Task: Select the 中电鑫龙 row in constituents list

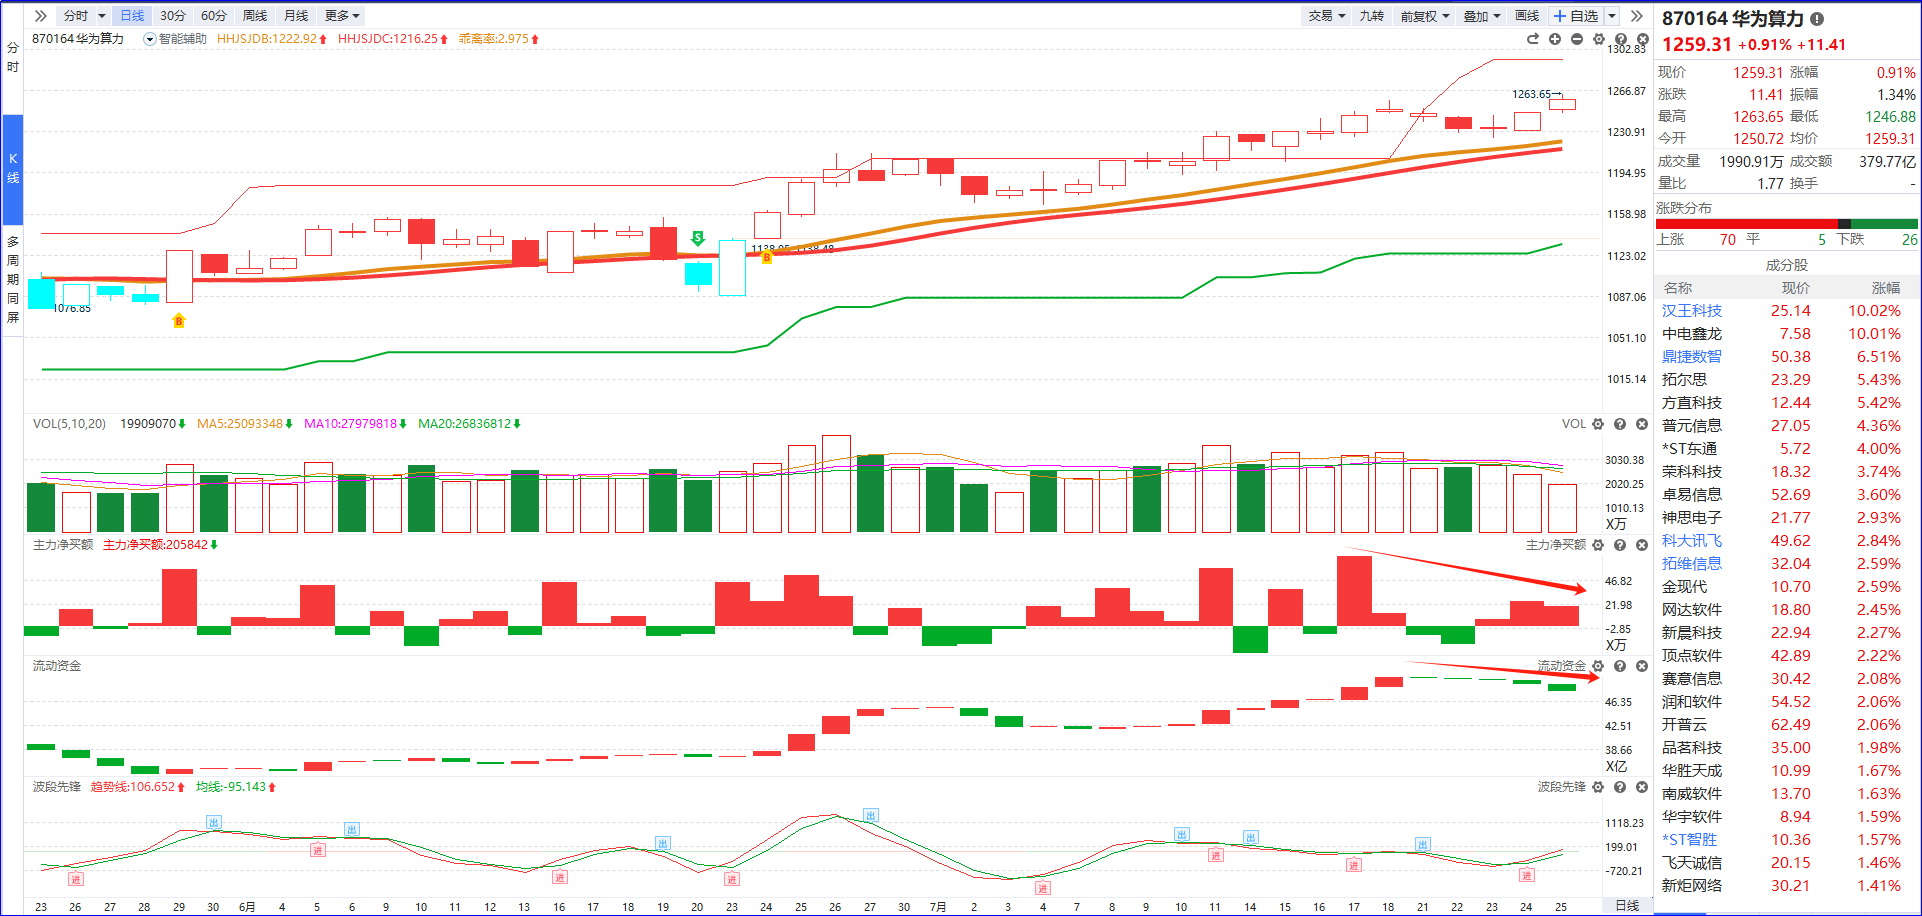Action: 1787,334
